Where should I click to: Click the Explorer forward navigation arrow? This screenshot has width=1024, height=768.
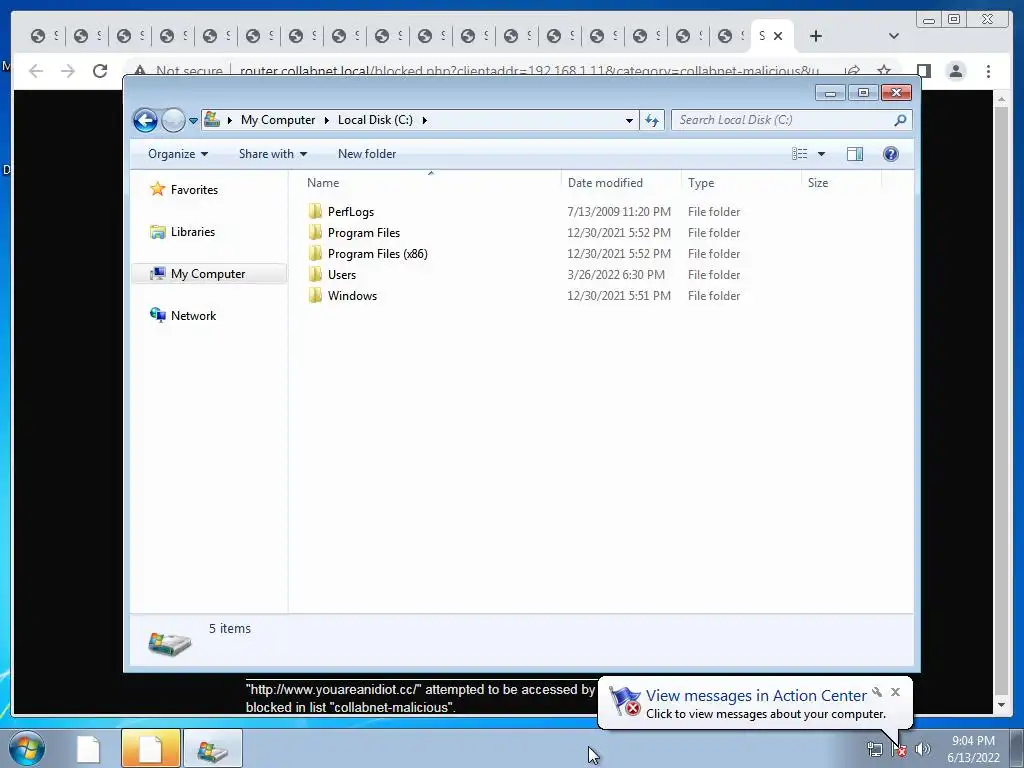point(173,120)
